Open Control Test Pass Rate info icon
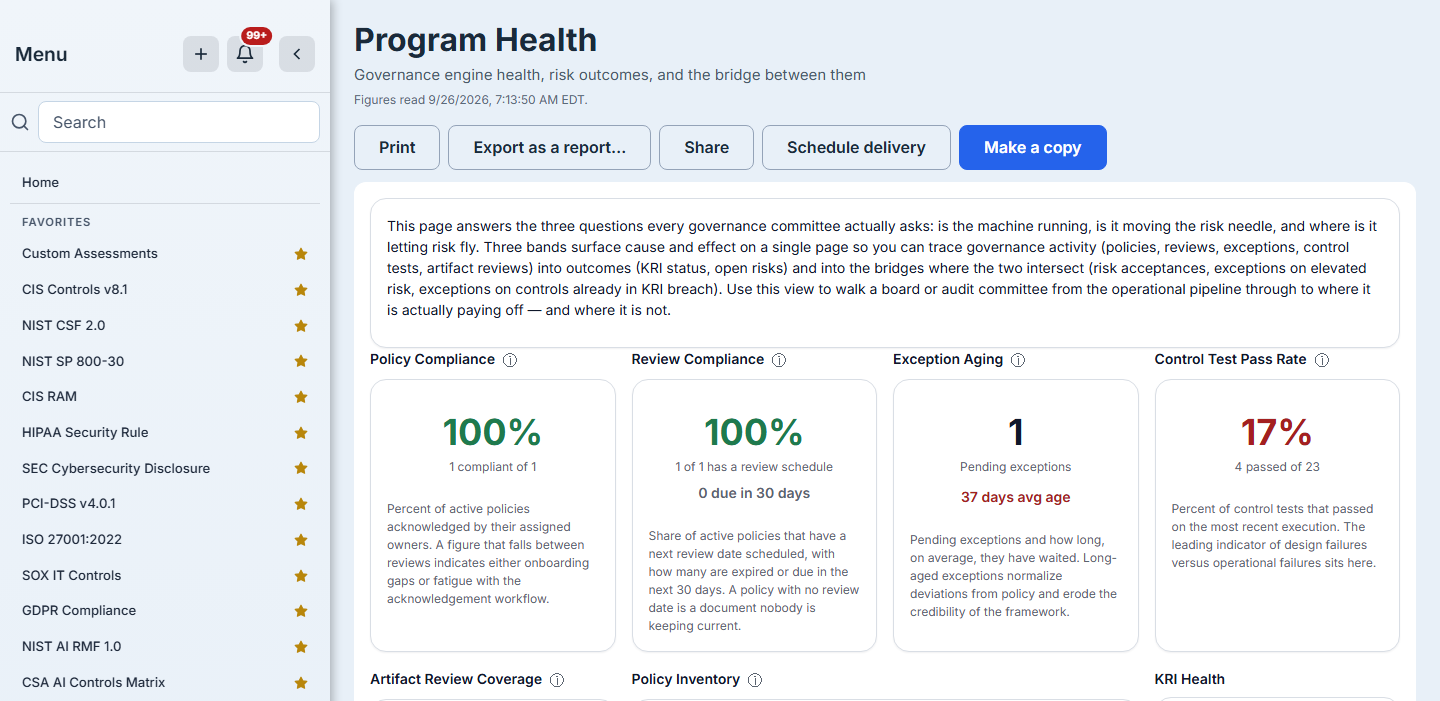 tap(1322, 360)
